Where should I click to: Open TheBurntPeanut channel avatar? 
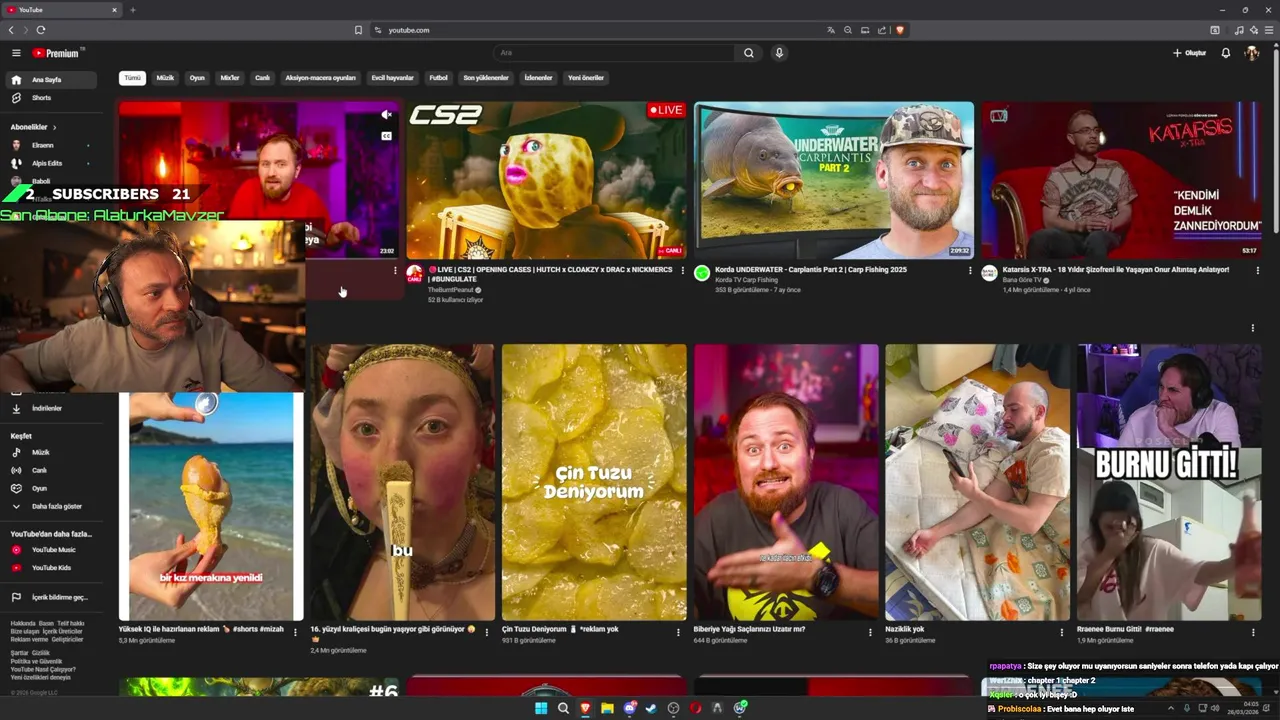[415, 273]
